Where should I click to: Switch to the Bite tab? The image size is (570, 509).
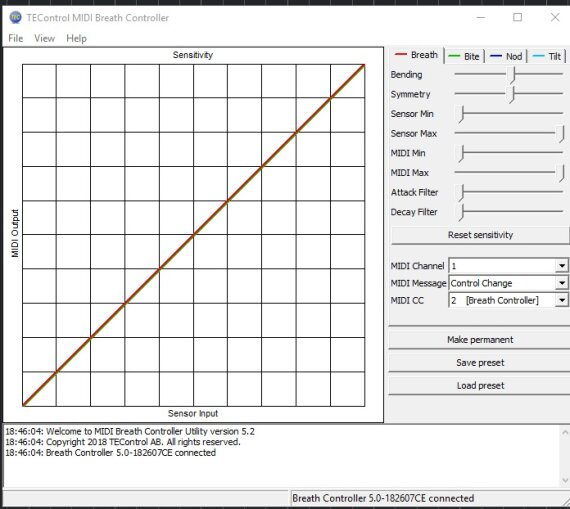click(x=464, y=56)
